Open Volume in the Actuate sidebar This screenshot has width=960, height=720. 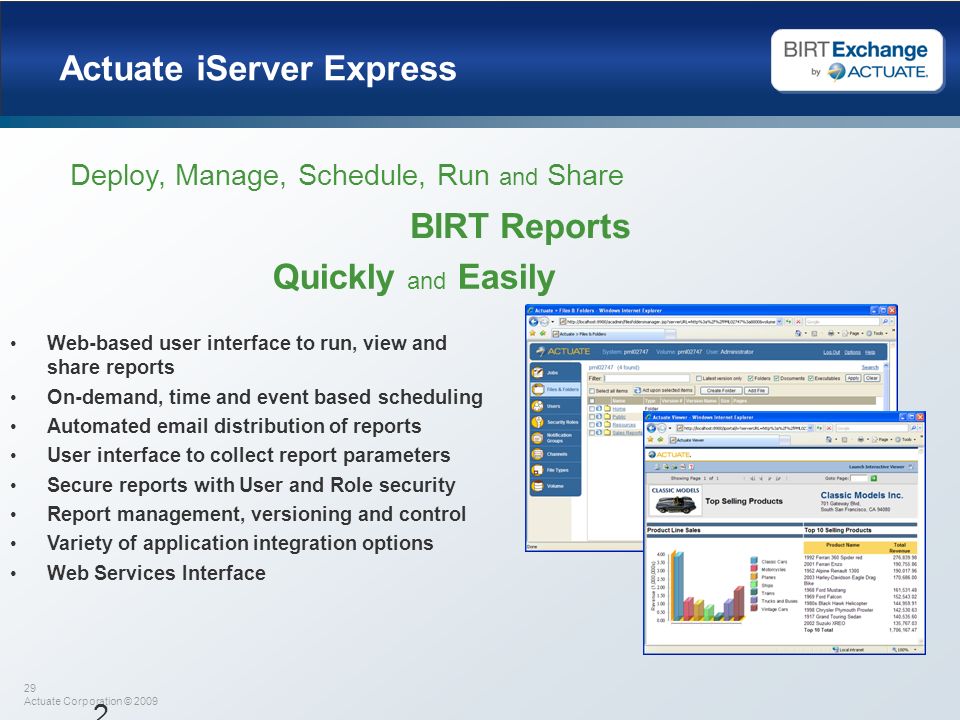coord(555,486)
